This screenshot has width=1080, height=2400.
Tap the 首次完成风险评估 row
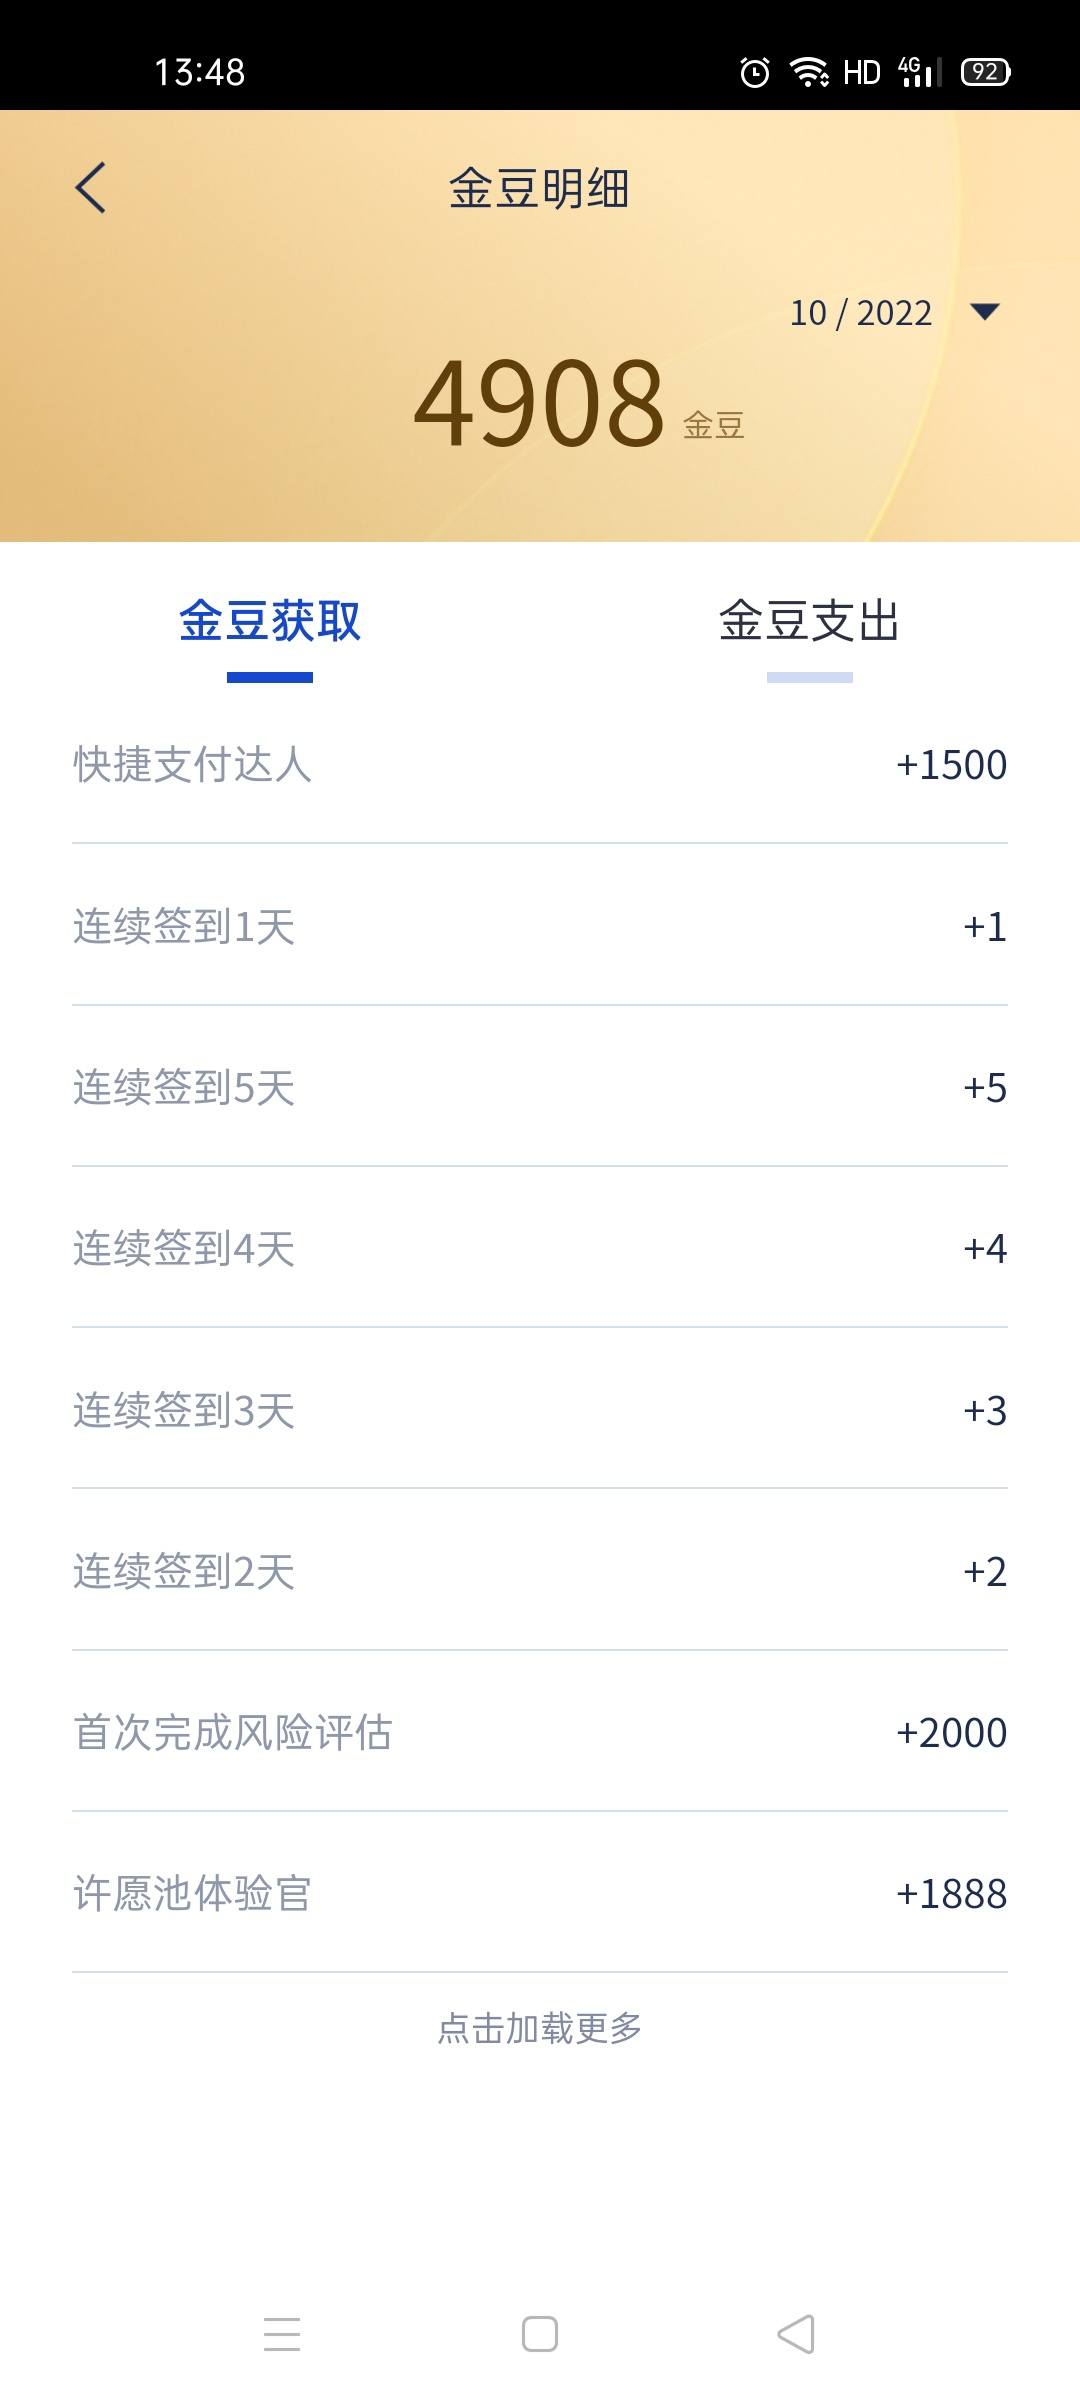click(540, 1732)
